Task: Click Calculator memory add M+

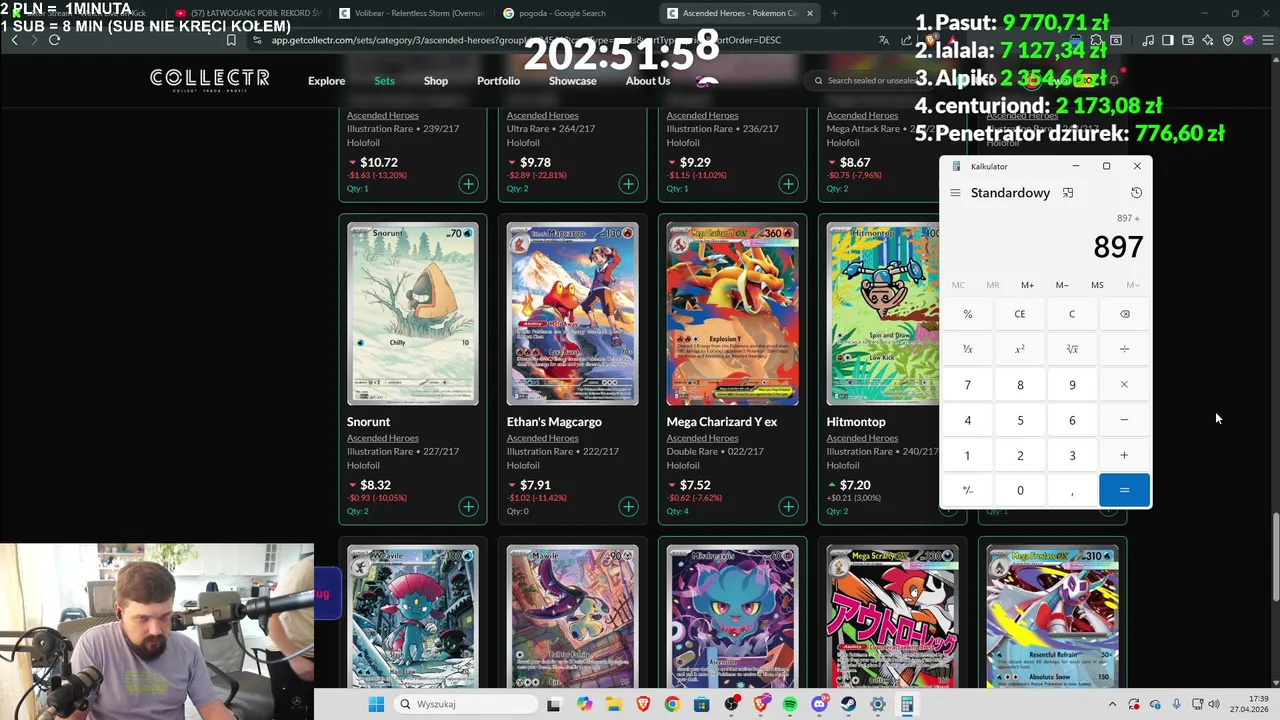Action: click(1027, 285)
